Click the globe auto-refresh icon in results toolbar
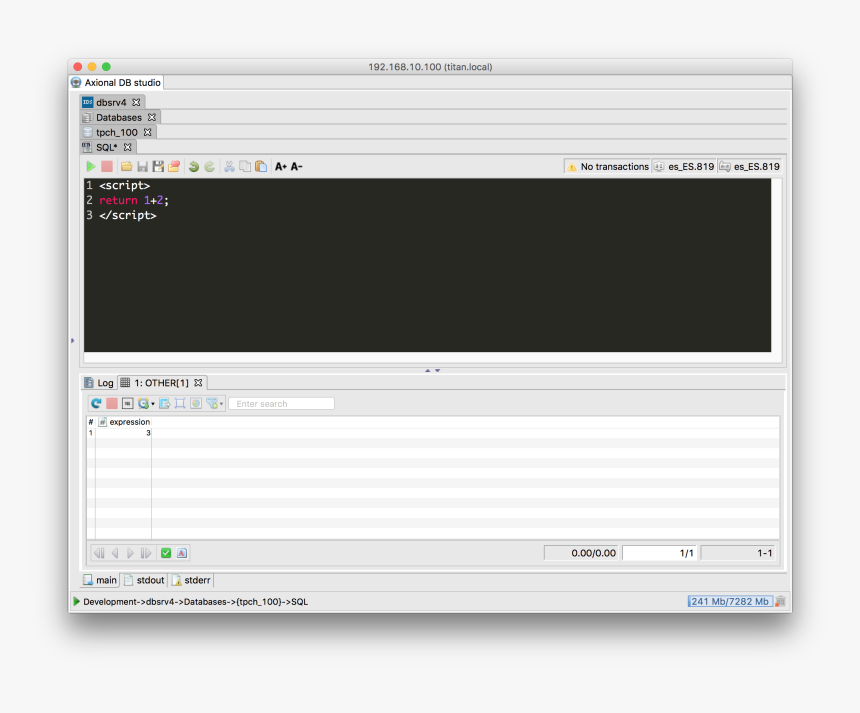860x713 pixels. [x=144, y=404]
